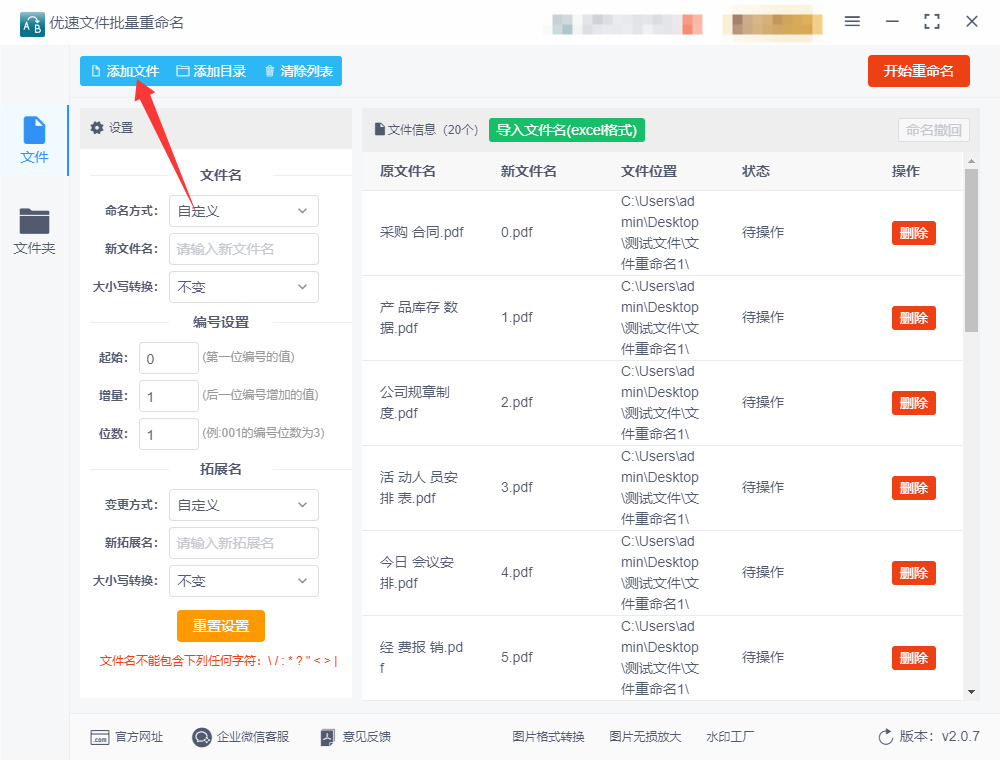Click the version refresh icon
Viewport: 1000px width, 760px height.
click(x=886, y=737)
